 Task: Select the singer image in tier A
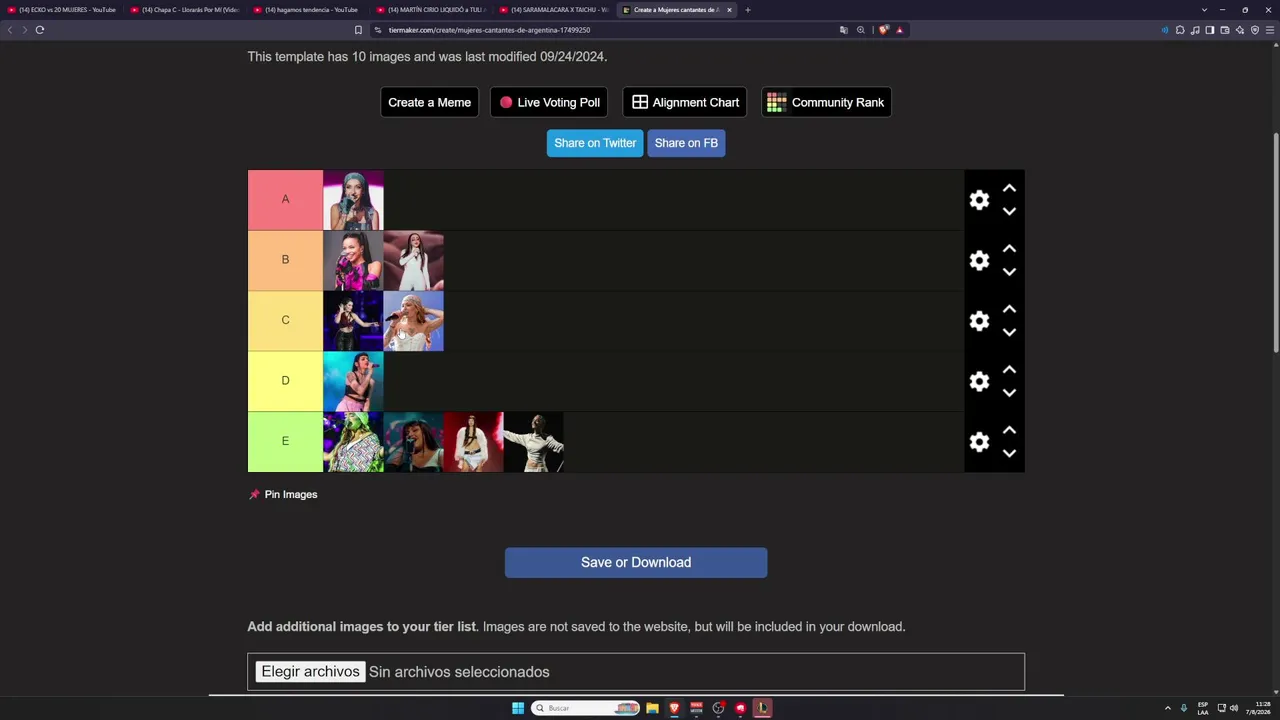coord(353,200)
